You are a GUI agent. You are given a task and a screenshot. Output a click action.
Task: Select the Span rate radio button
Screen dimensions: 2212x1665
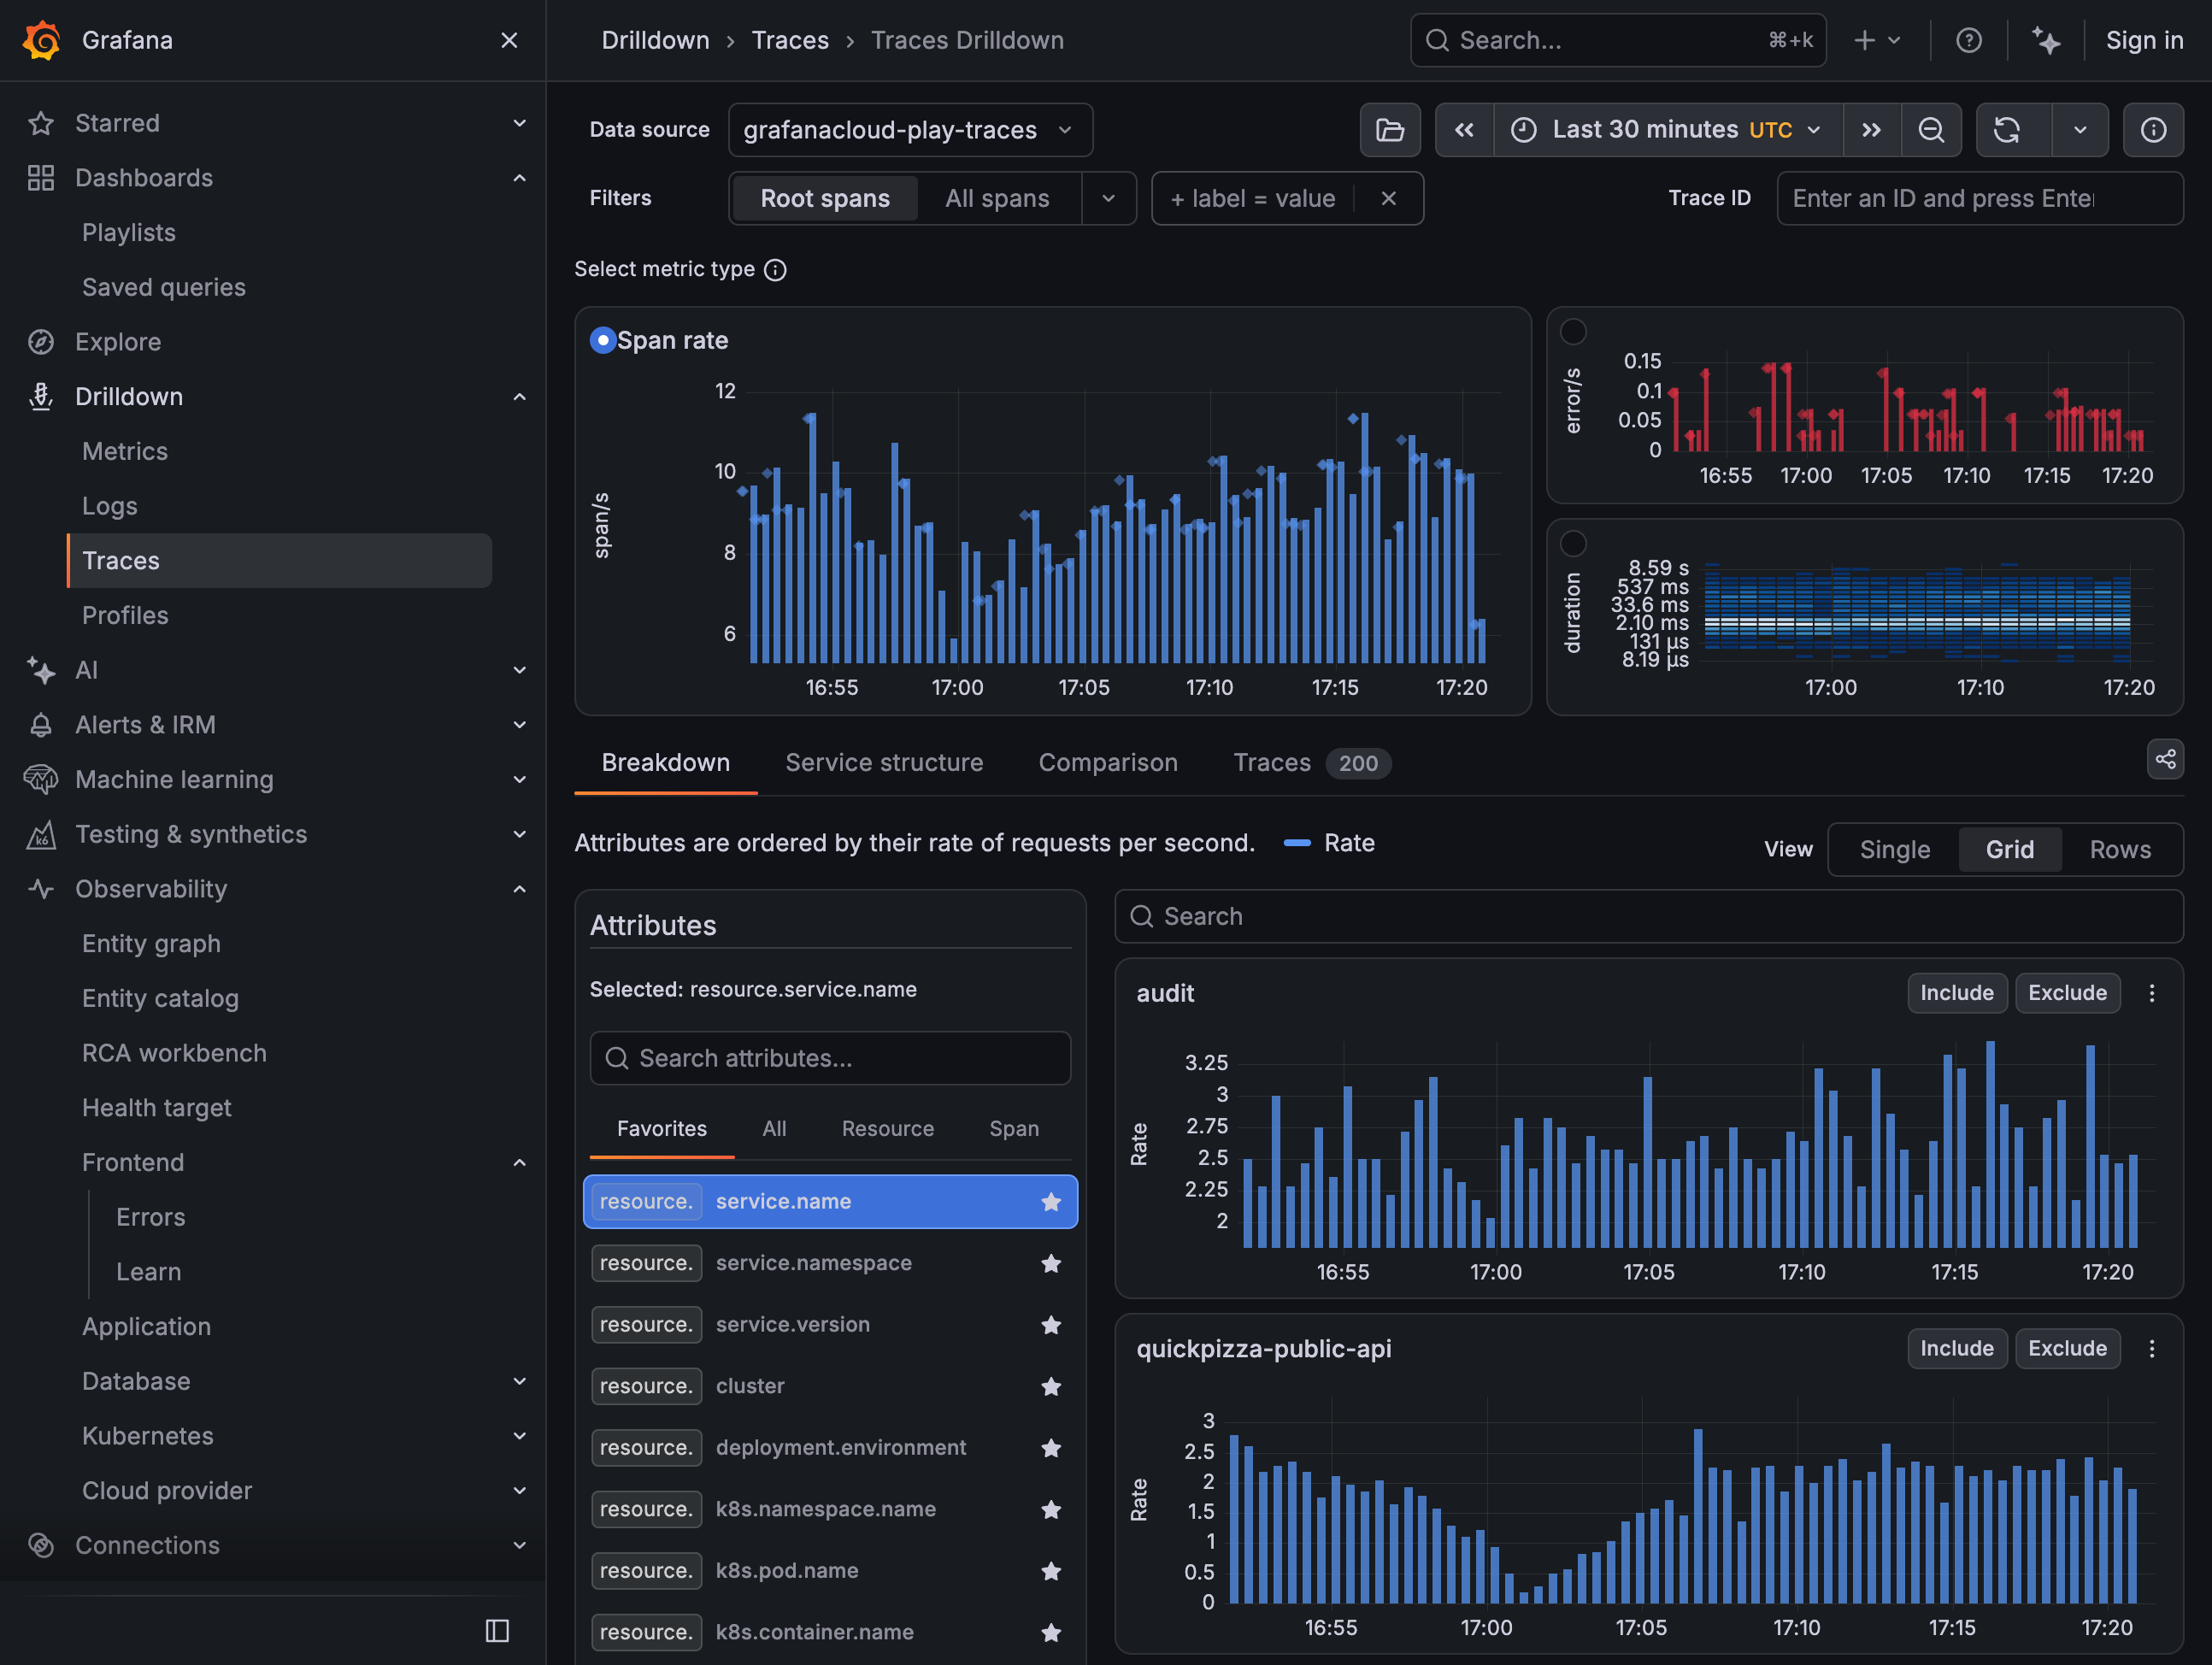(603, 340)
